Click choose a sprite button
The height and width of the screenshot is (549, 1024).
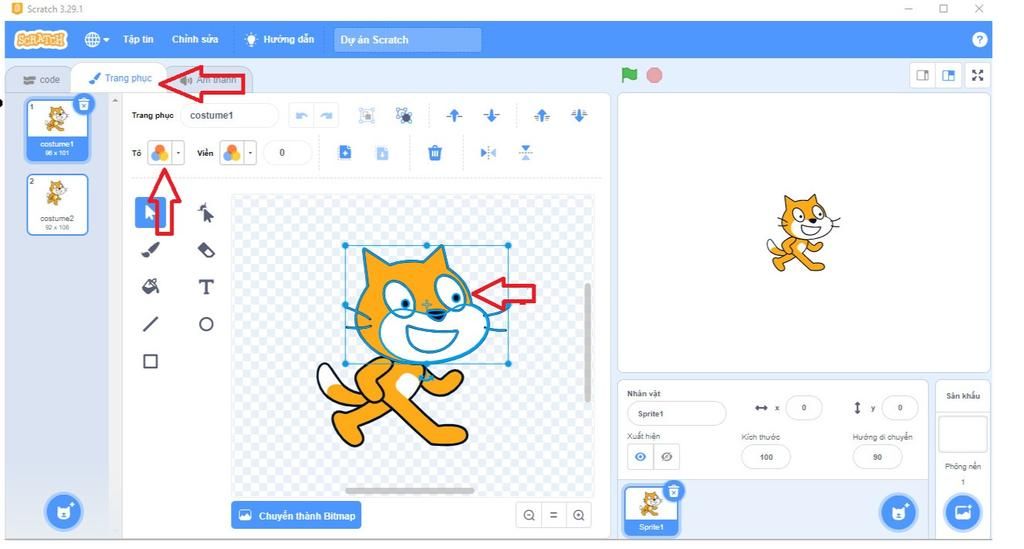(899, 512)
